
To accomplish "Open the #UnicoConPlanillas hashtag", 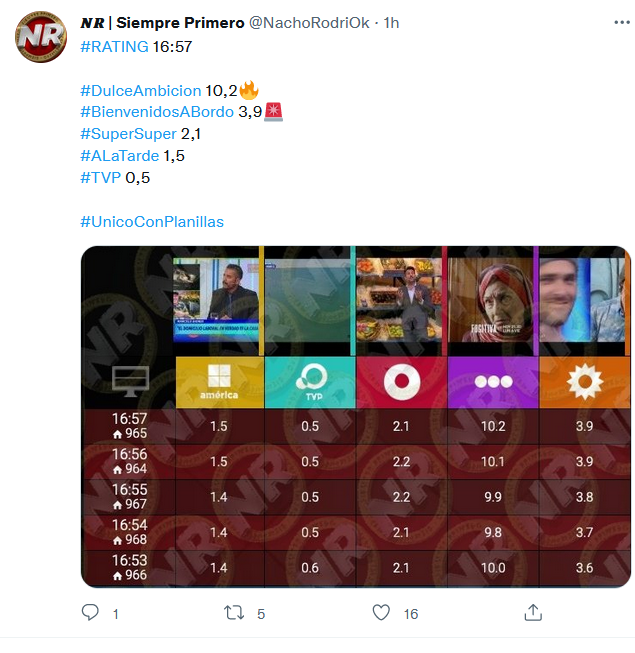I will click(152, 222).
